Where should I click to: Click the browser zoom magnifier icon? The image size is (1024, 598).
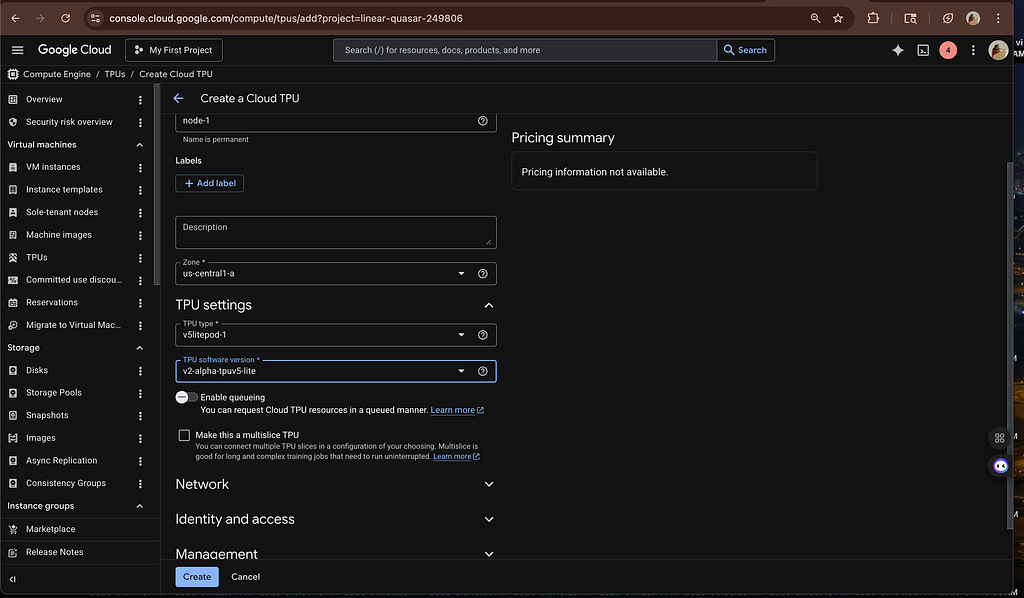click(x=815, y=18)
